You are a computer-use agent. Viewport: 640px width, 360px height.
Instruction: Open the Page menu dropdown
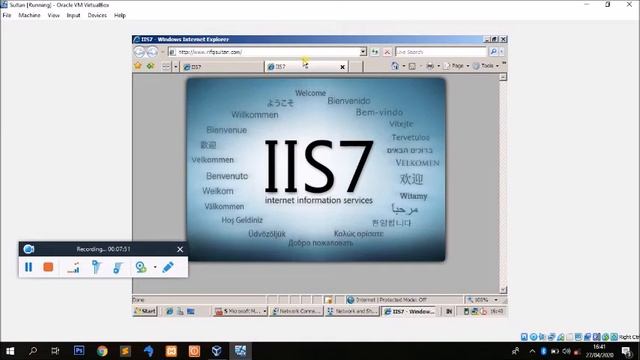456,66
